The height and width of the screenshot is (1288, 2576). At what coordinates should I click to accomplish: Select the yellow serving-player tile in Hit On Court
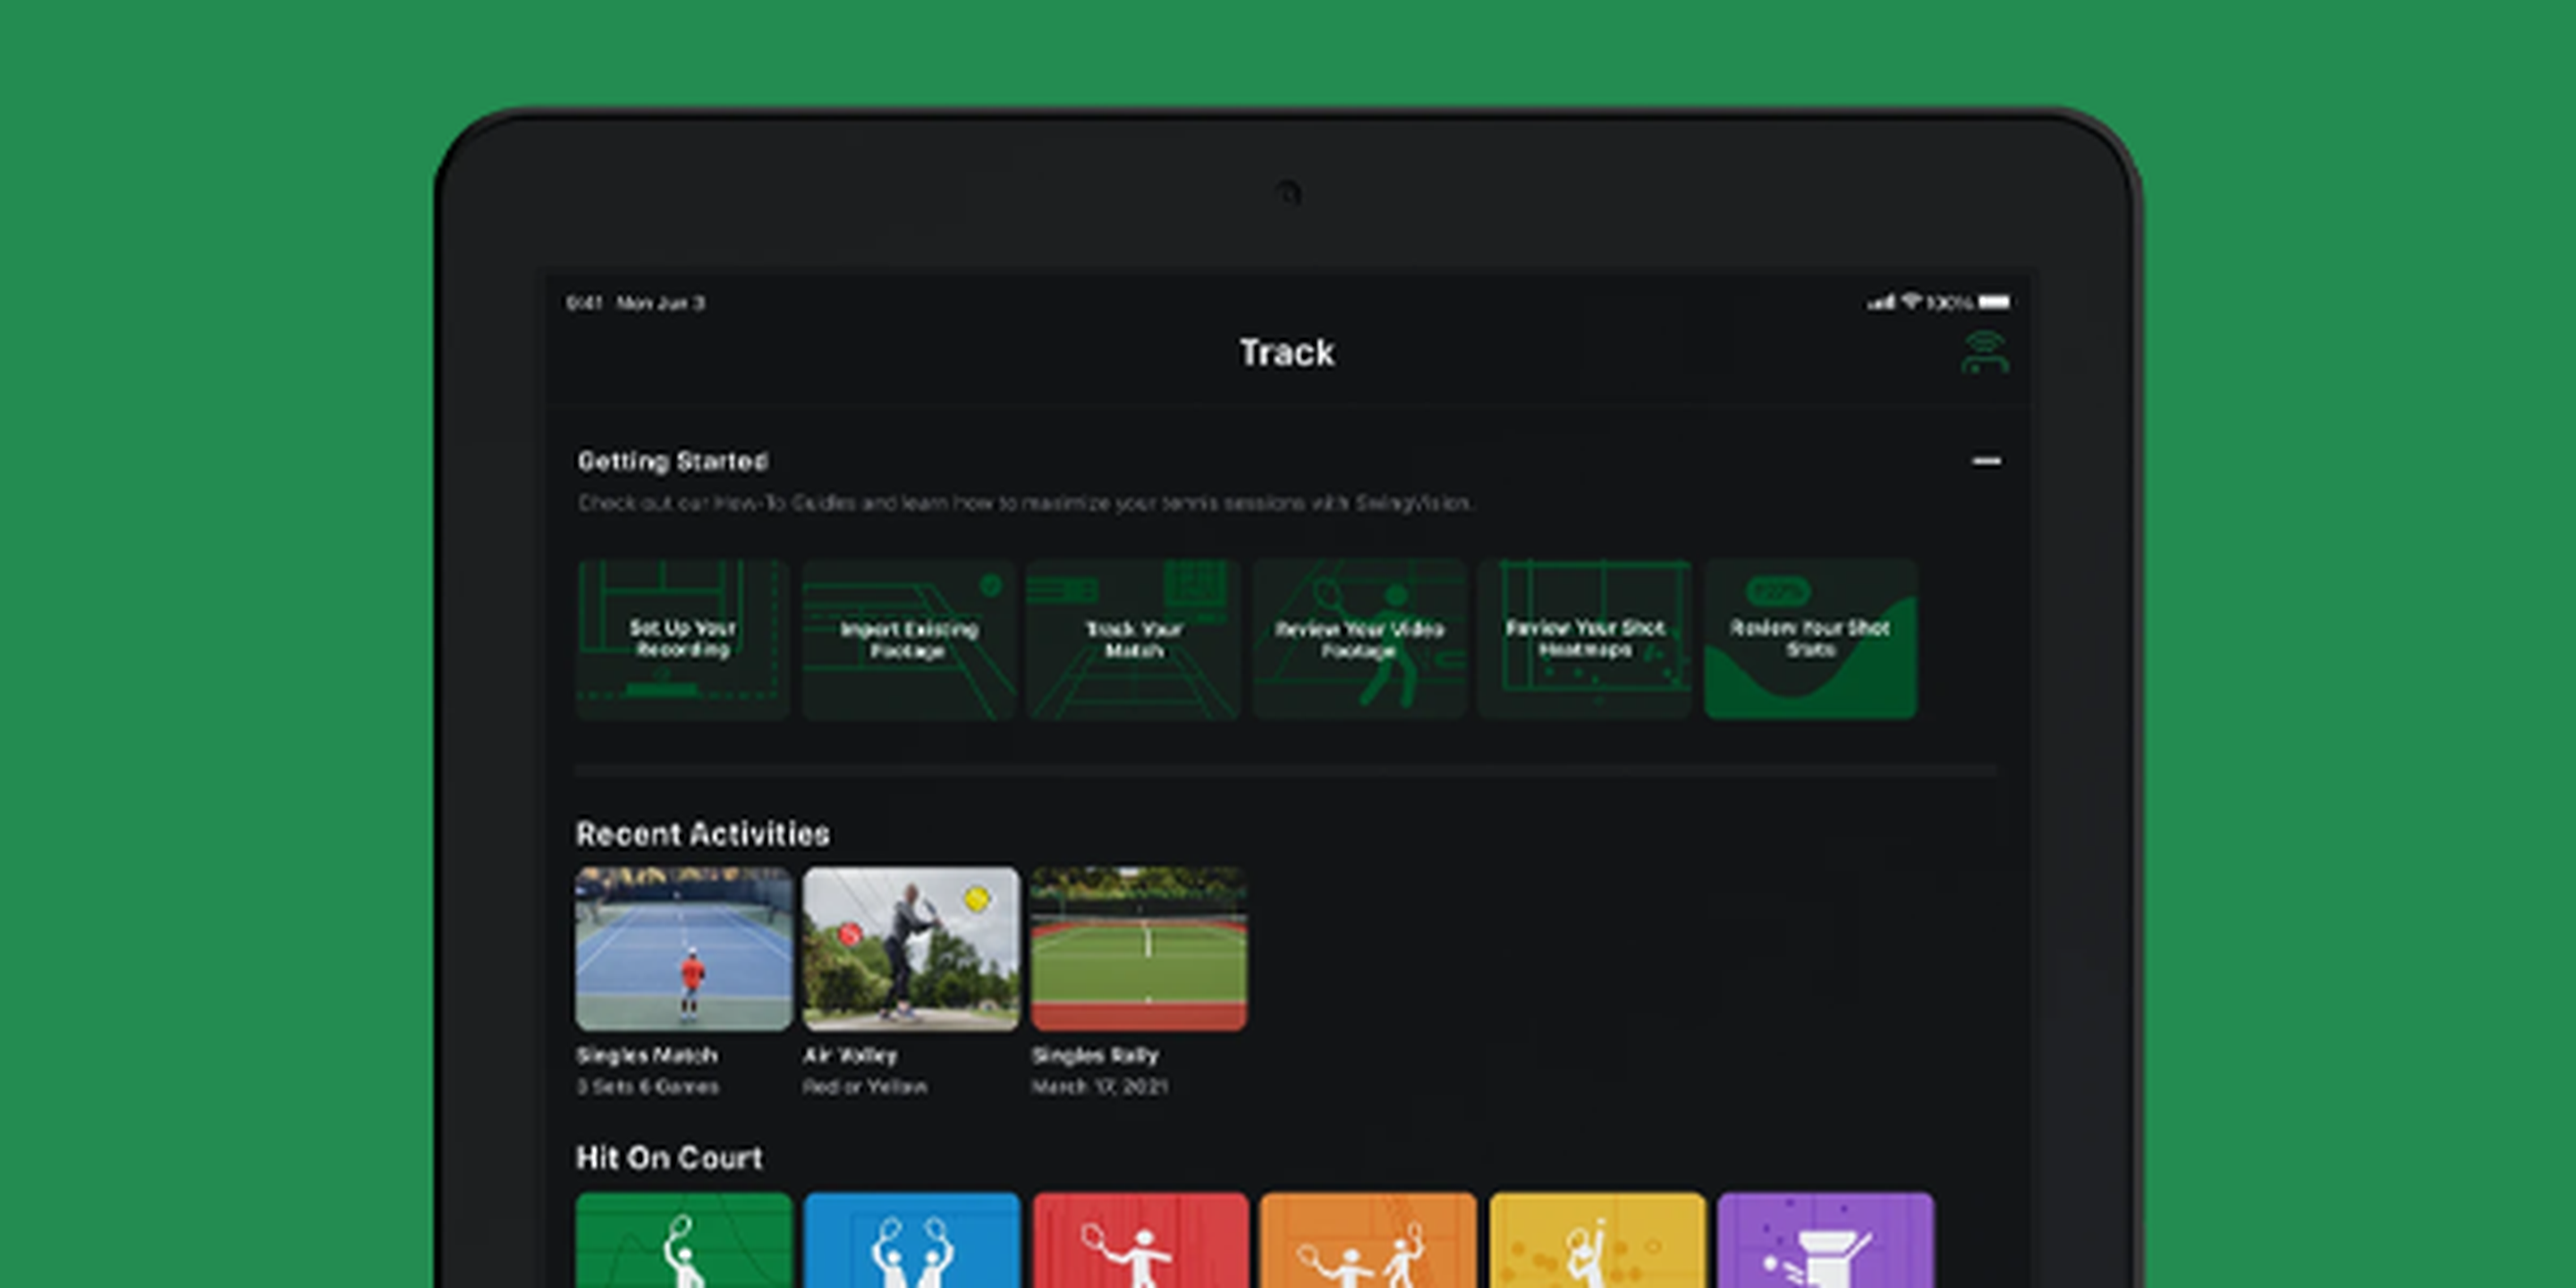pos(1598,1240)
